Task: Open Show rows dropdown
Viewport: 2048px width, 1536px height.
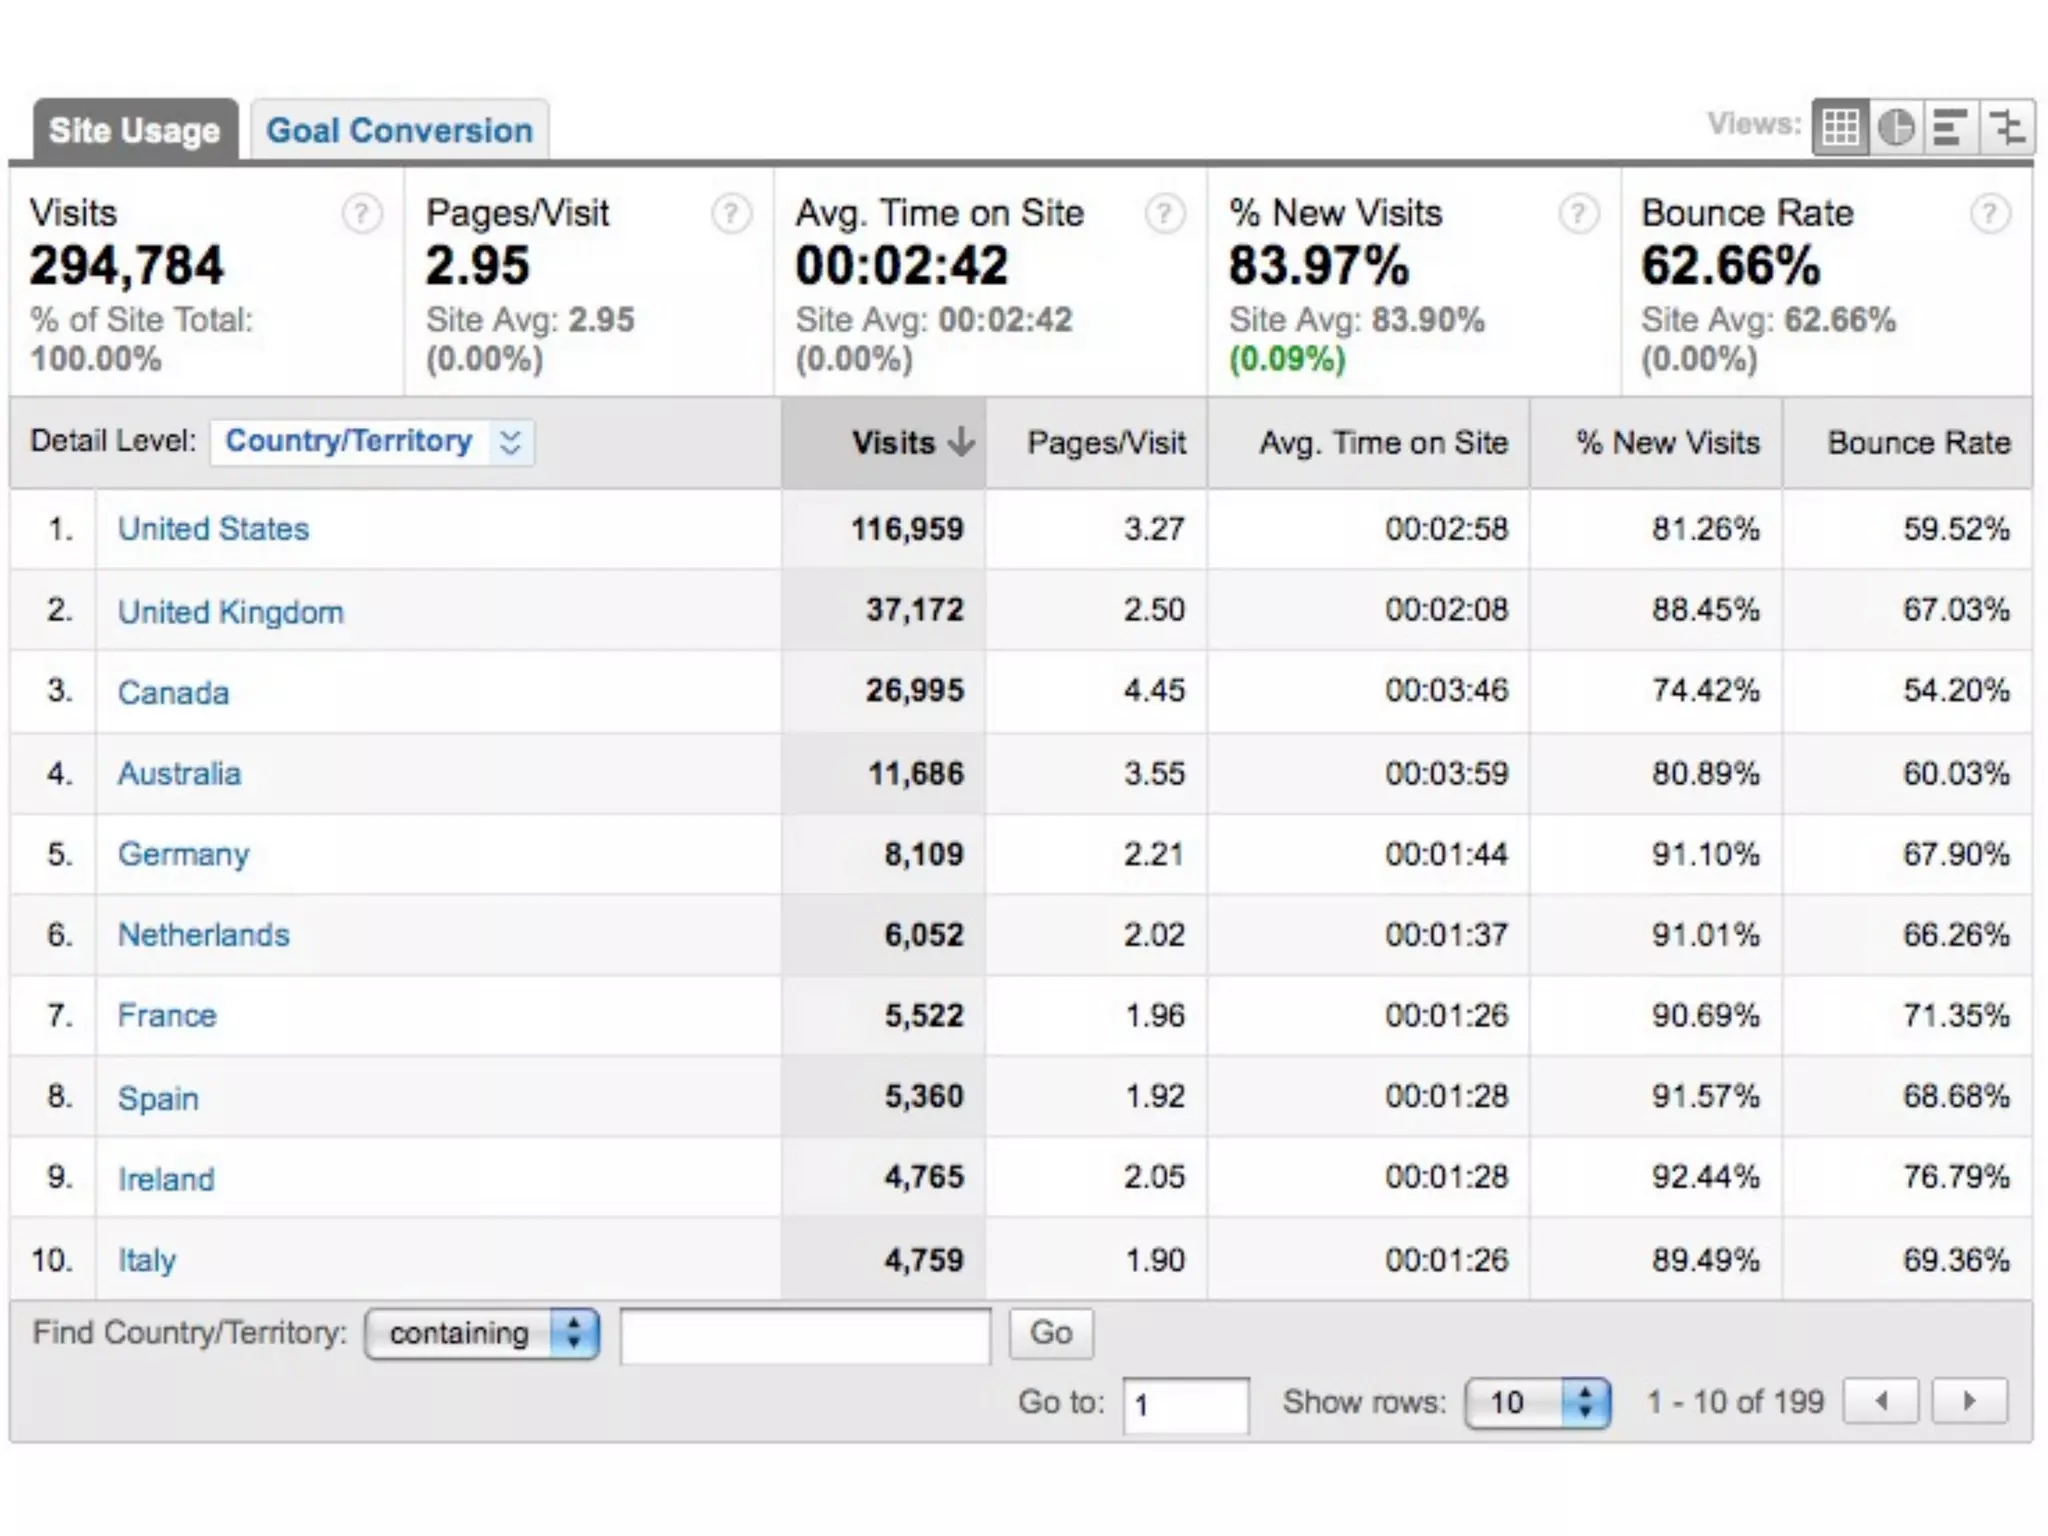Action: click(x=1537, y=1403)
